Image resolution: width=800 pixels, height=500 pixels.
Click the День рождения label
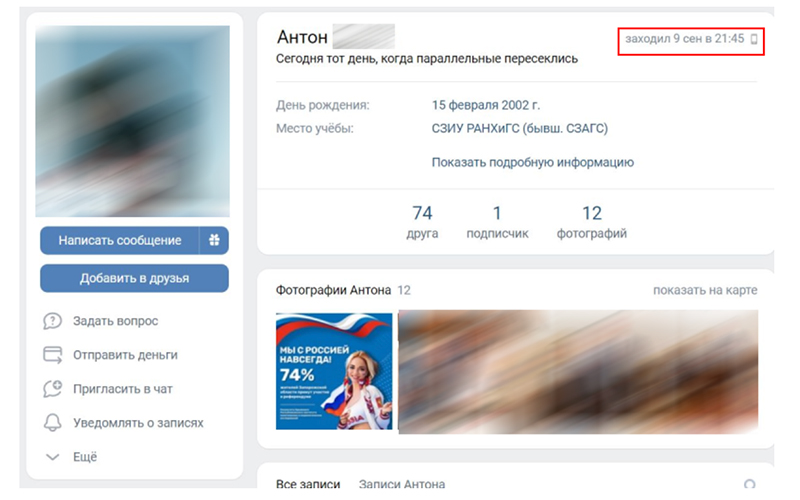(x=322, y=105)
